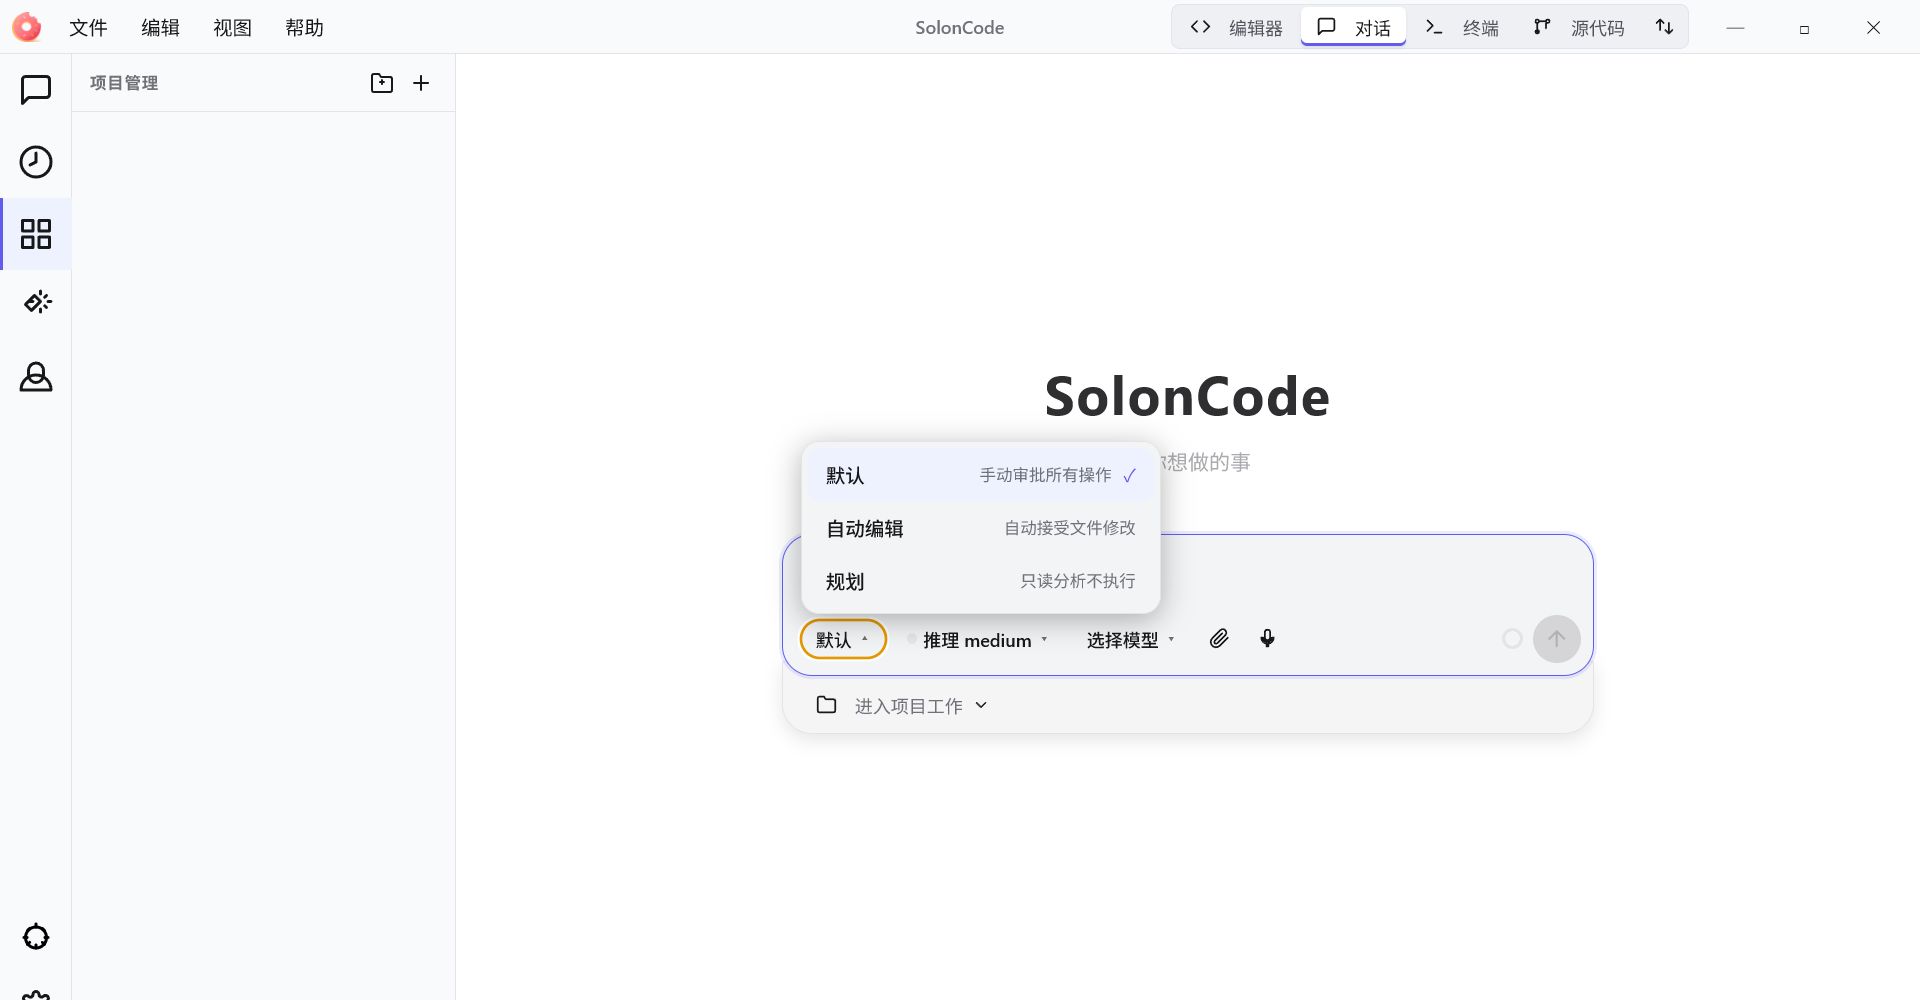Open the 视图 menu

click(x=232, y=28)
